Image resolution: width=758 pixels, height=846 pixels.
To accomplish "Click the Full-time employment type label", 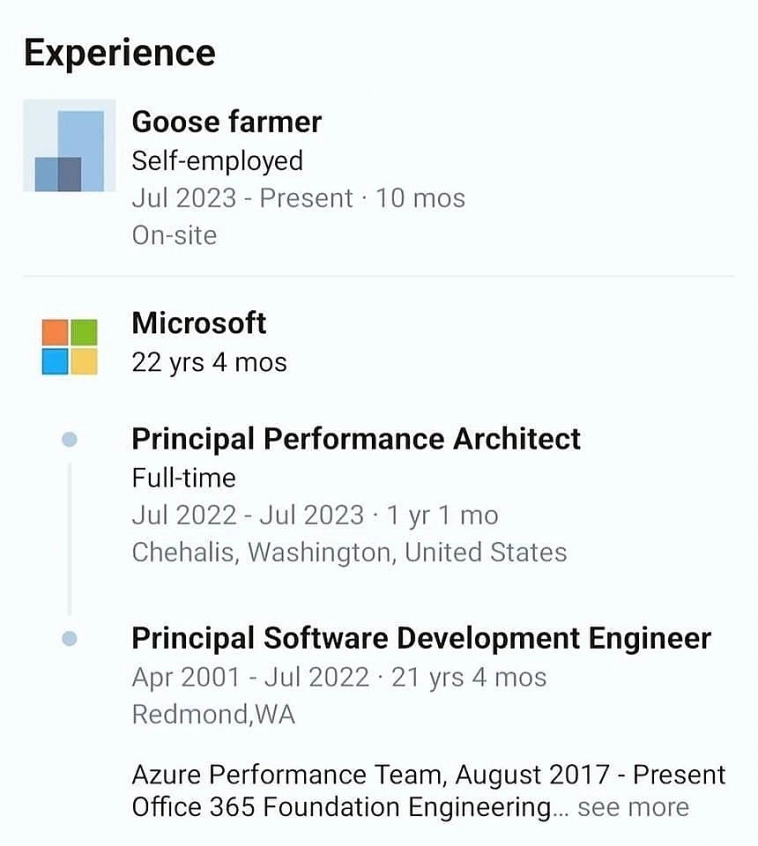I will point(184,477).
